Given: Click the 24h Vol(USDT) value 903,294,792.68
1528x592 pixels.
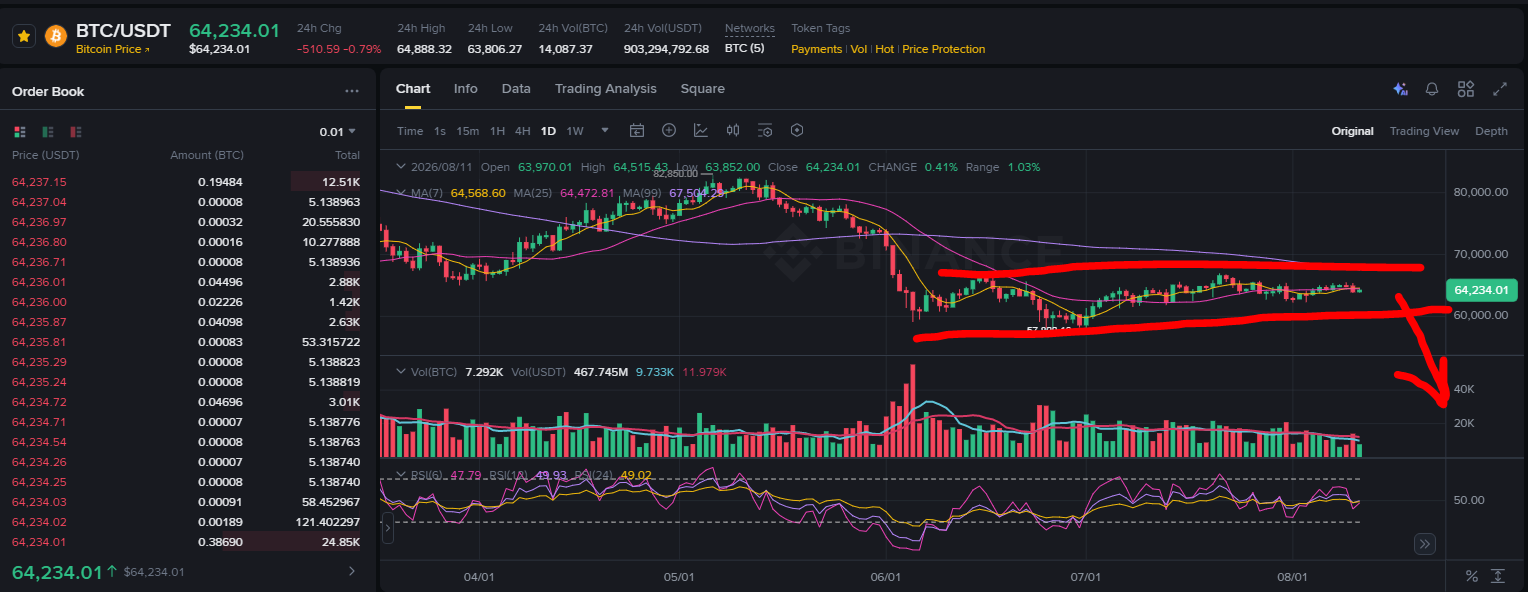Looking at the screenshot, I should click(666, 49).
